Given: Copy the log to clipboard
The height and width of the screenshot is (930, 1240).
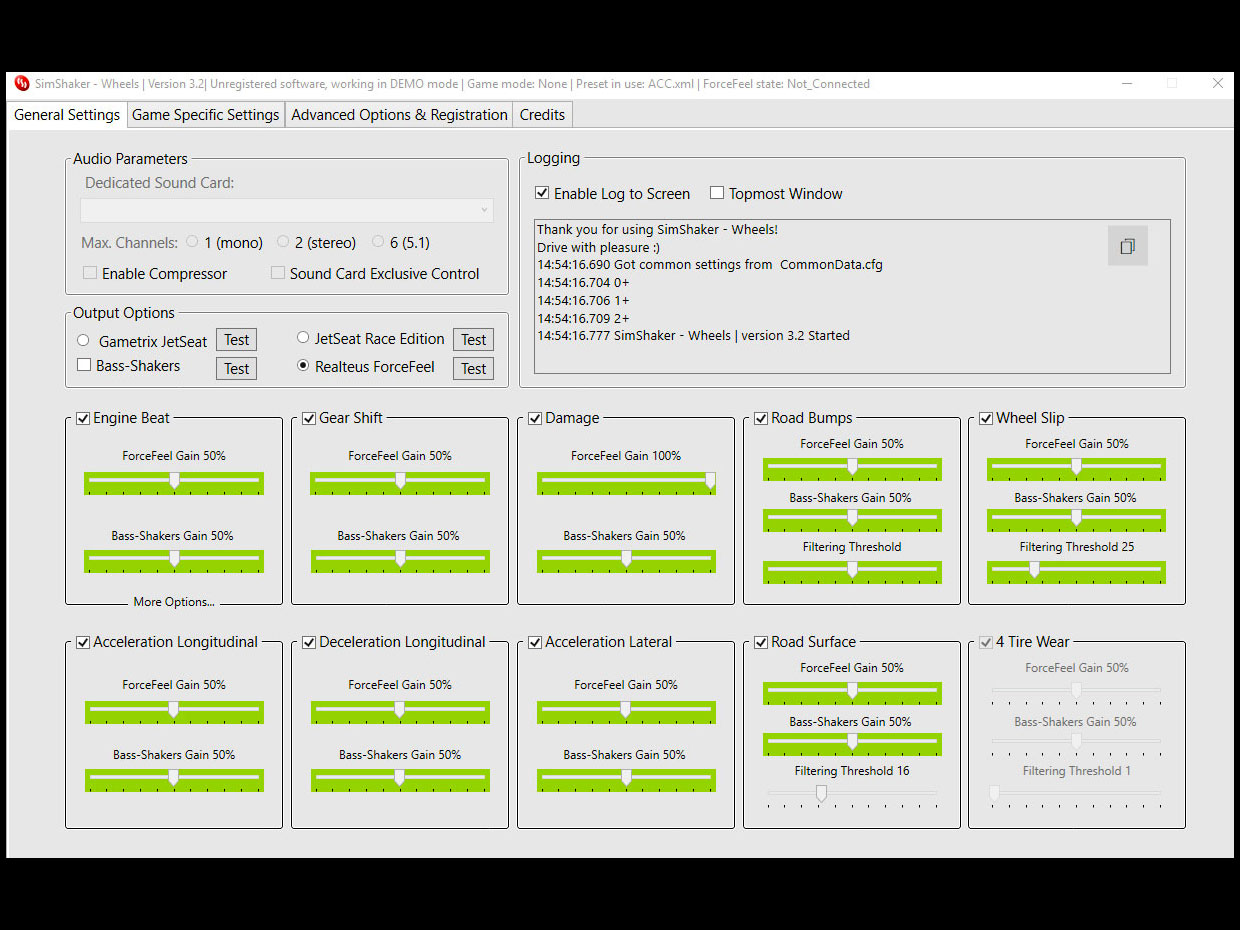Looking at the screenshot, I should (x=1127, y=246).
